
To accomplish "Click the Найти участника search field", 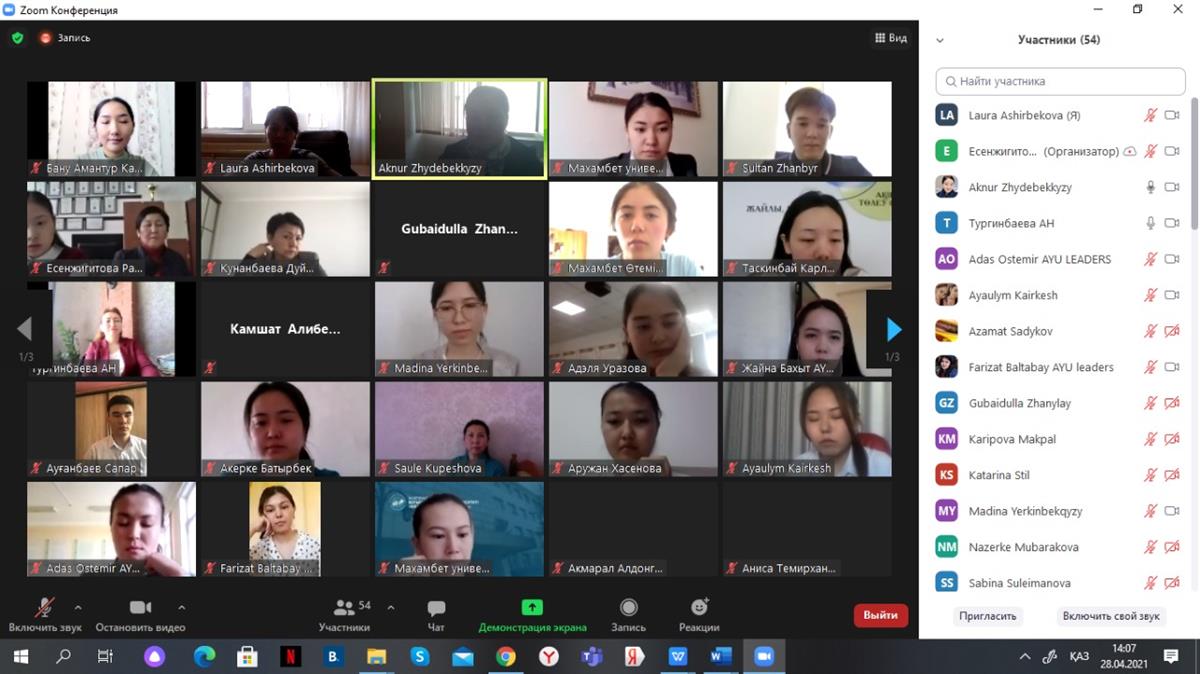I will 1060,81.
